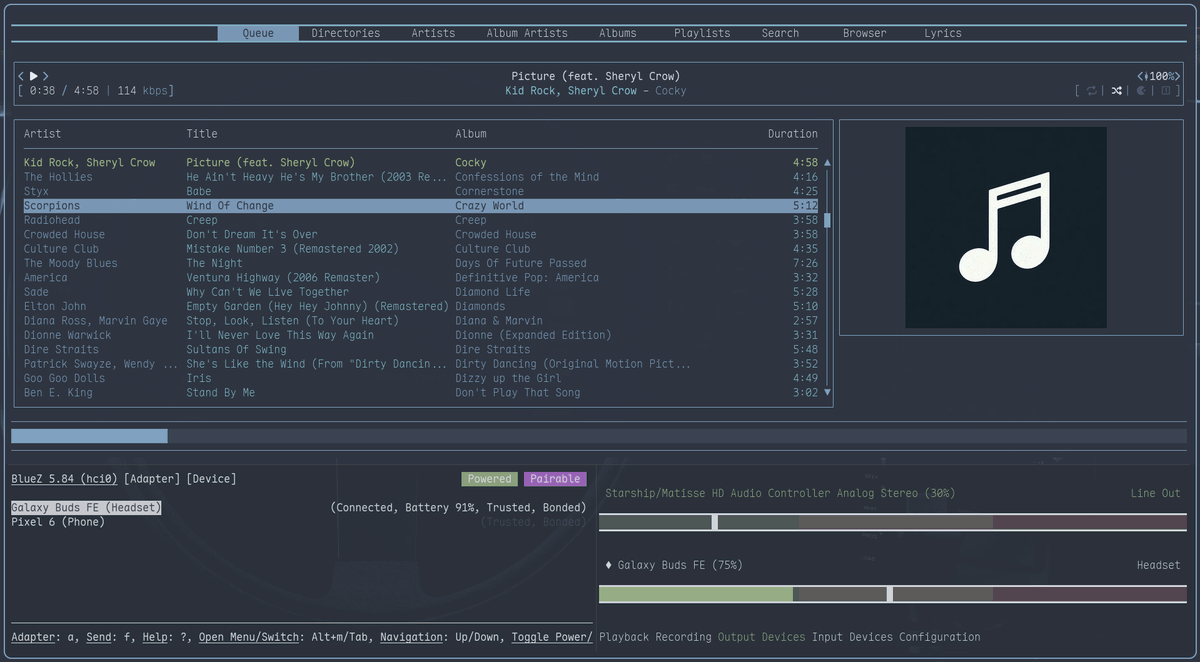Click the next track arrow
The width and height of the screenshot is (1200, 662).
(x=45, y=76)
